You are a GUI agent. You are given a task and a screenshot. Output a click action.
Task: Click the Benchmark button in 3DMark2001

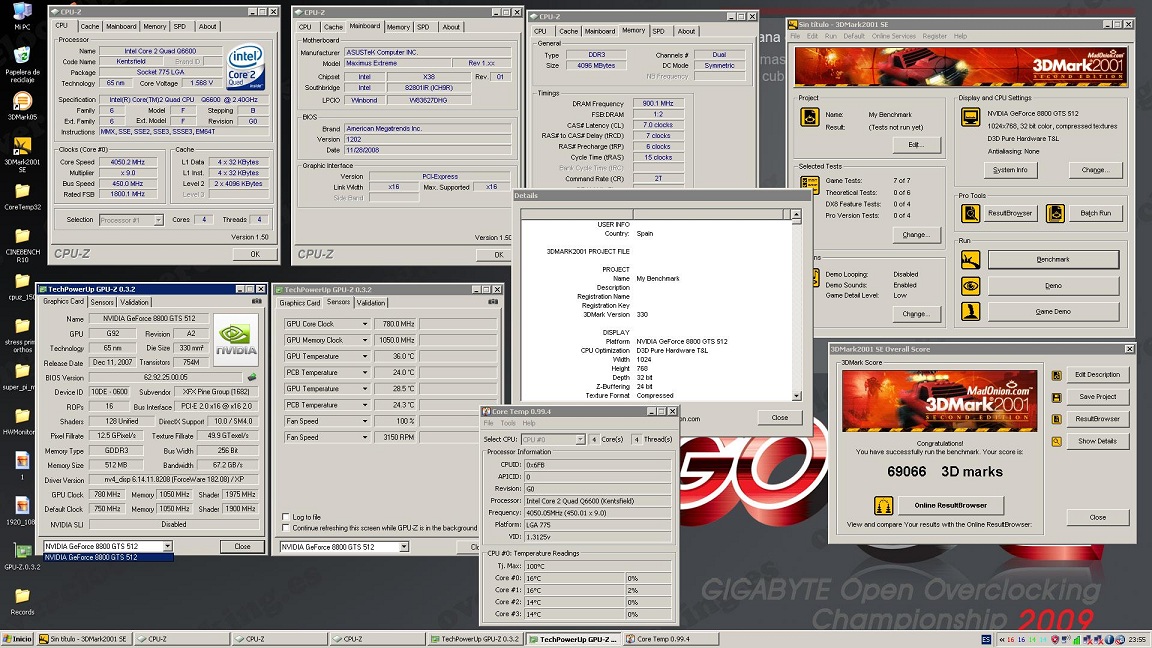(1053, 259)
